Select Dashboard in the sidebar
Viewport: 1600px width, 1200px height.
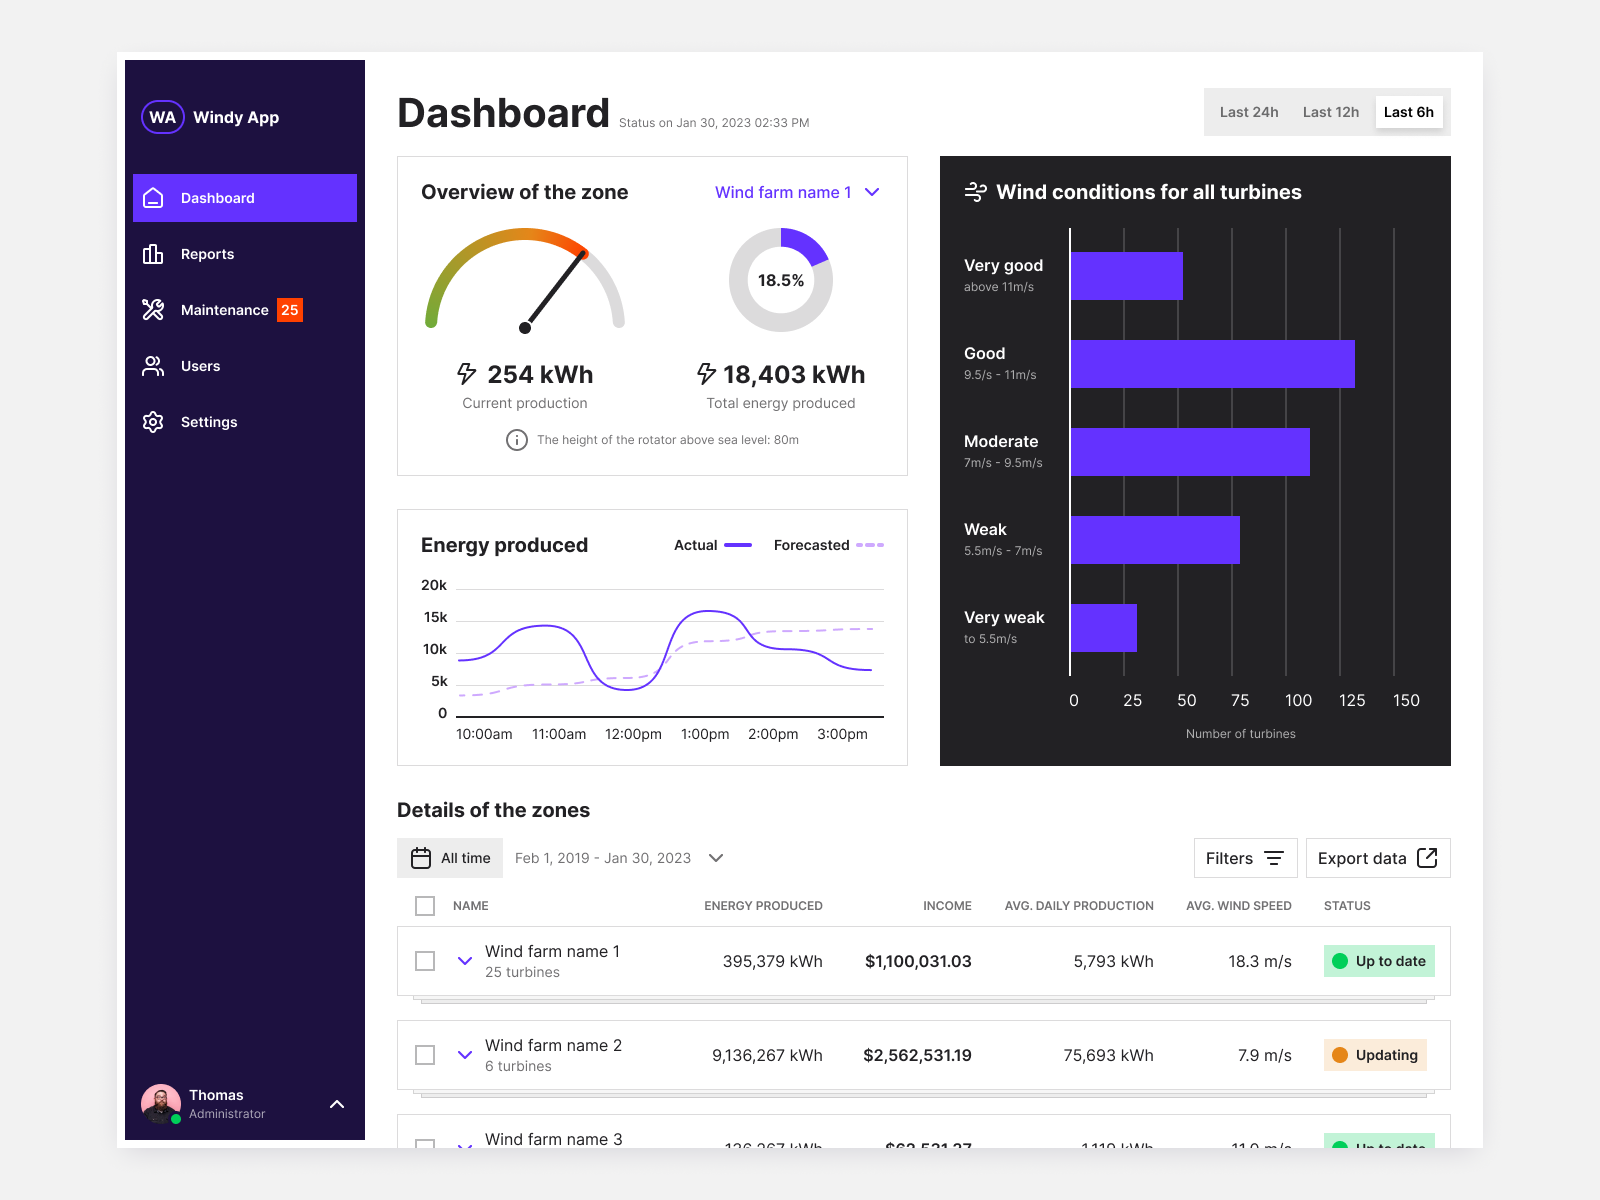click(217, 197)
